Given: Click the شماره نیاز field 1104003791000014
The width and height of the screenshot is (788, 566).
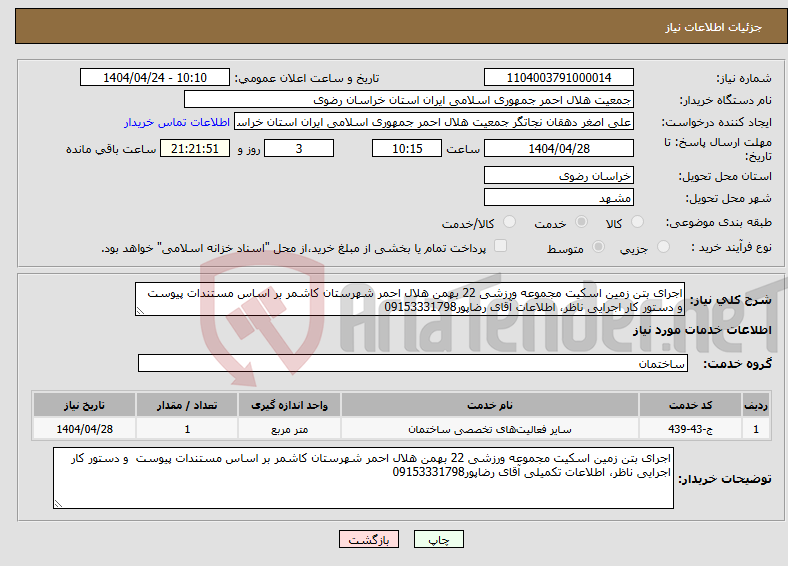Looking at the screenshot, I should (x=558, y=77).
